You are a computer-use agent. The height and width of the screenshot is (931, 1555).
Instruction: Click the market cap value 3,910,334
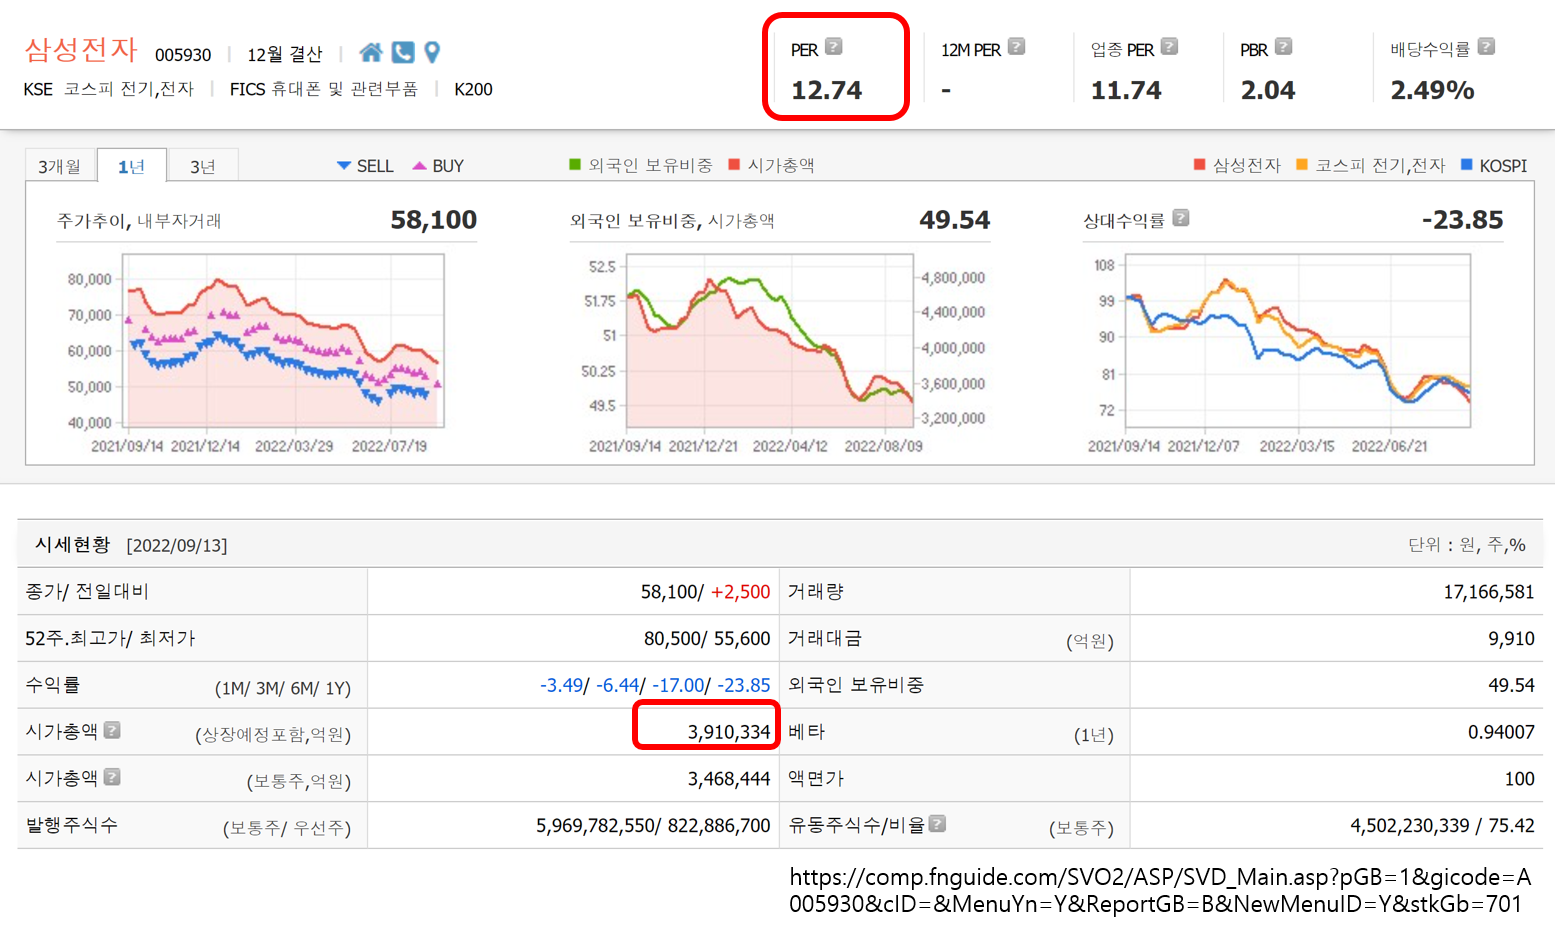(729, 732)
